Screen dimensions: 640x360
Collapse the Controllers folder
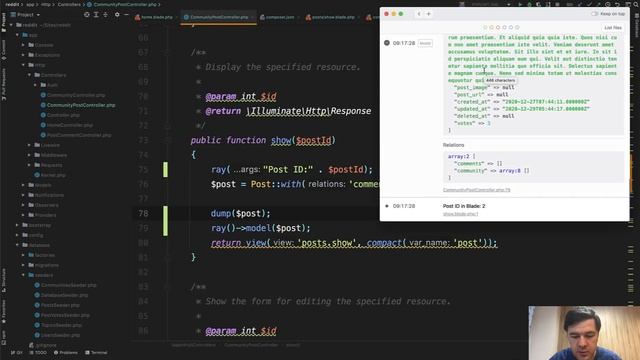tap(29, 75)
